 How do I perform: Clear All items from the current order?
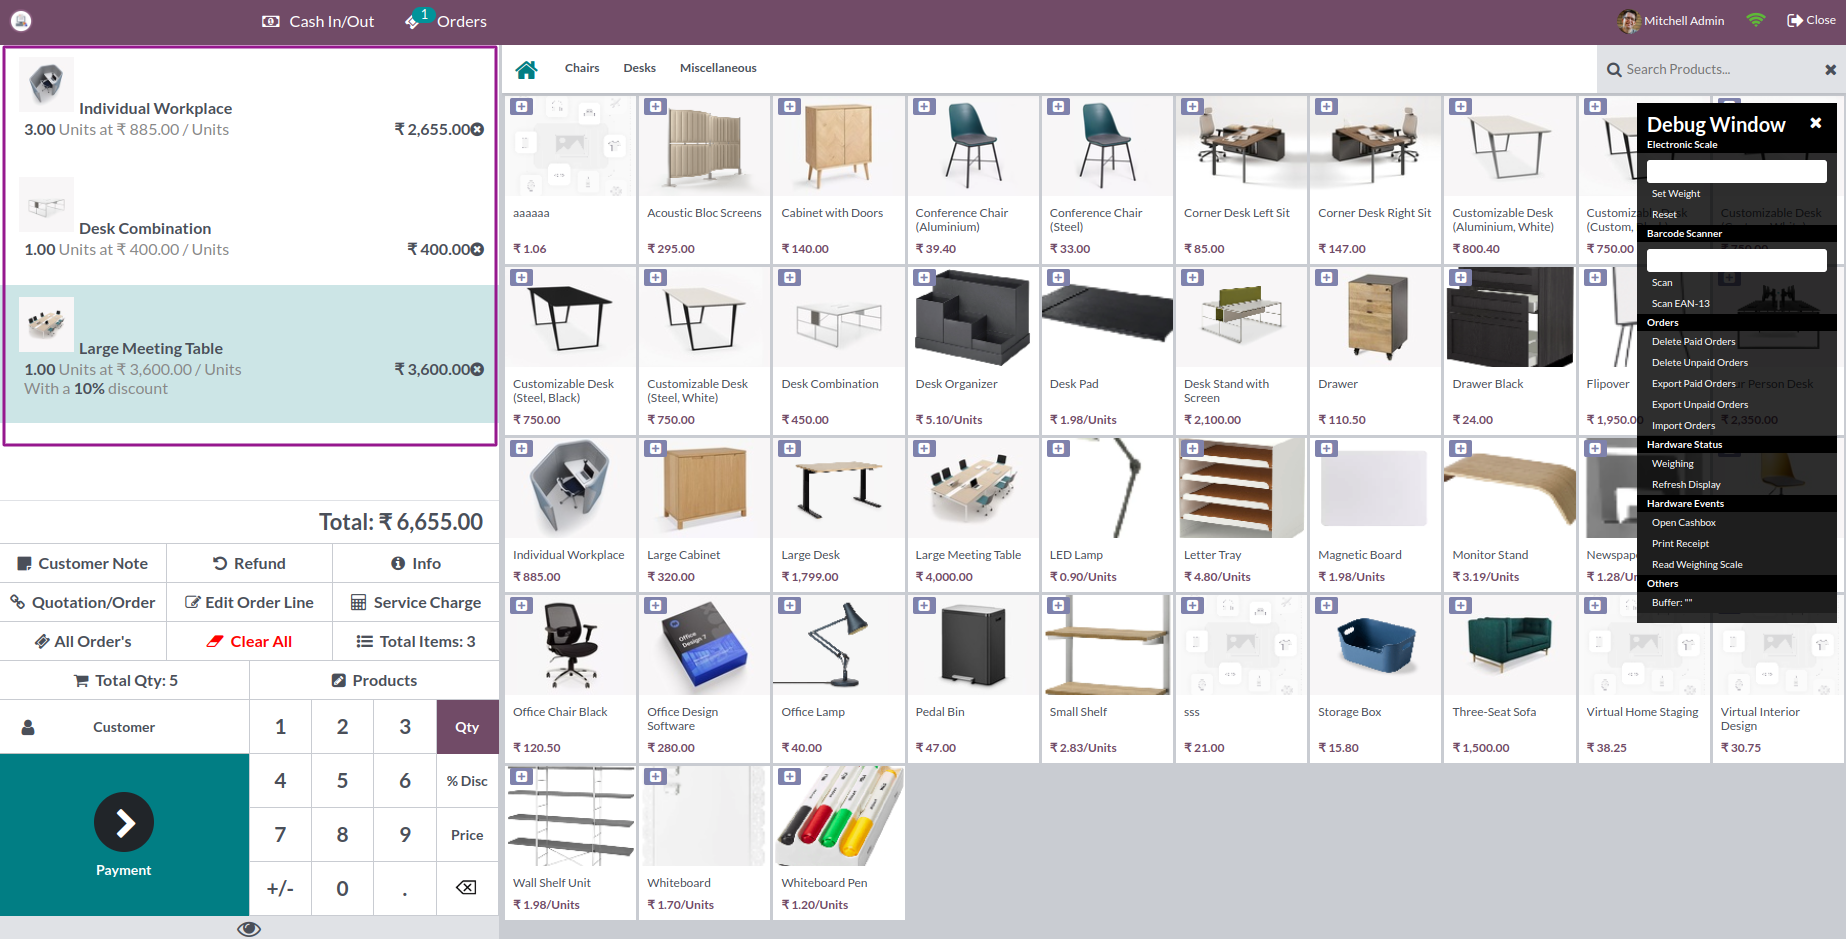pos(249,641)
